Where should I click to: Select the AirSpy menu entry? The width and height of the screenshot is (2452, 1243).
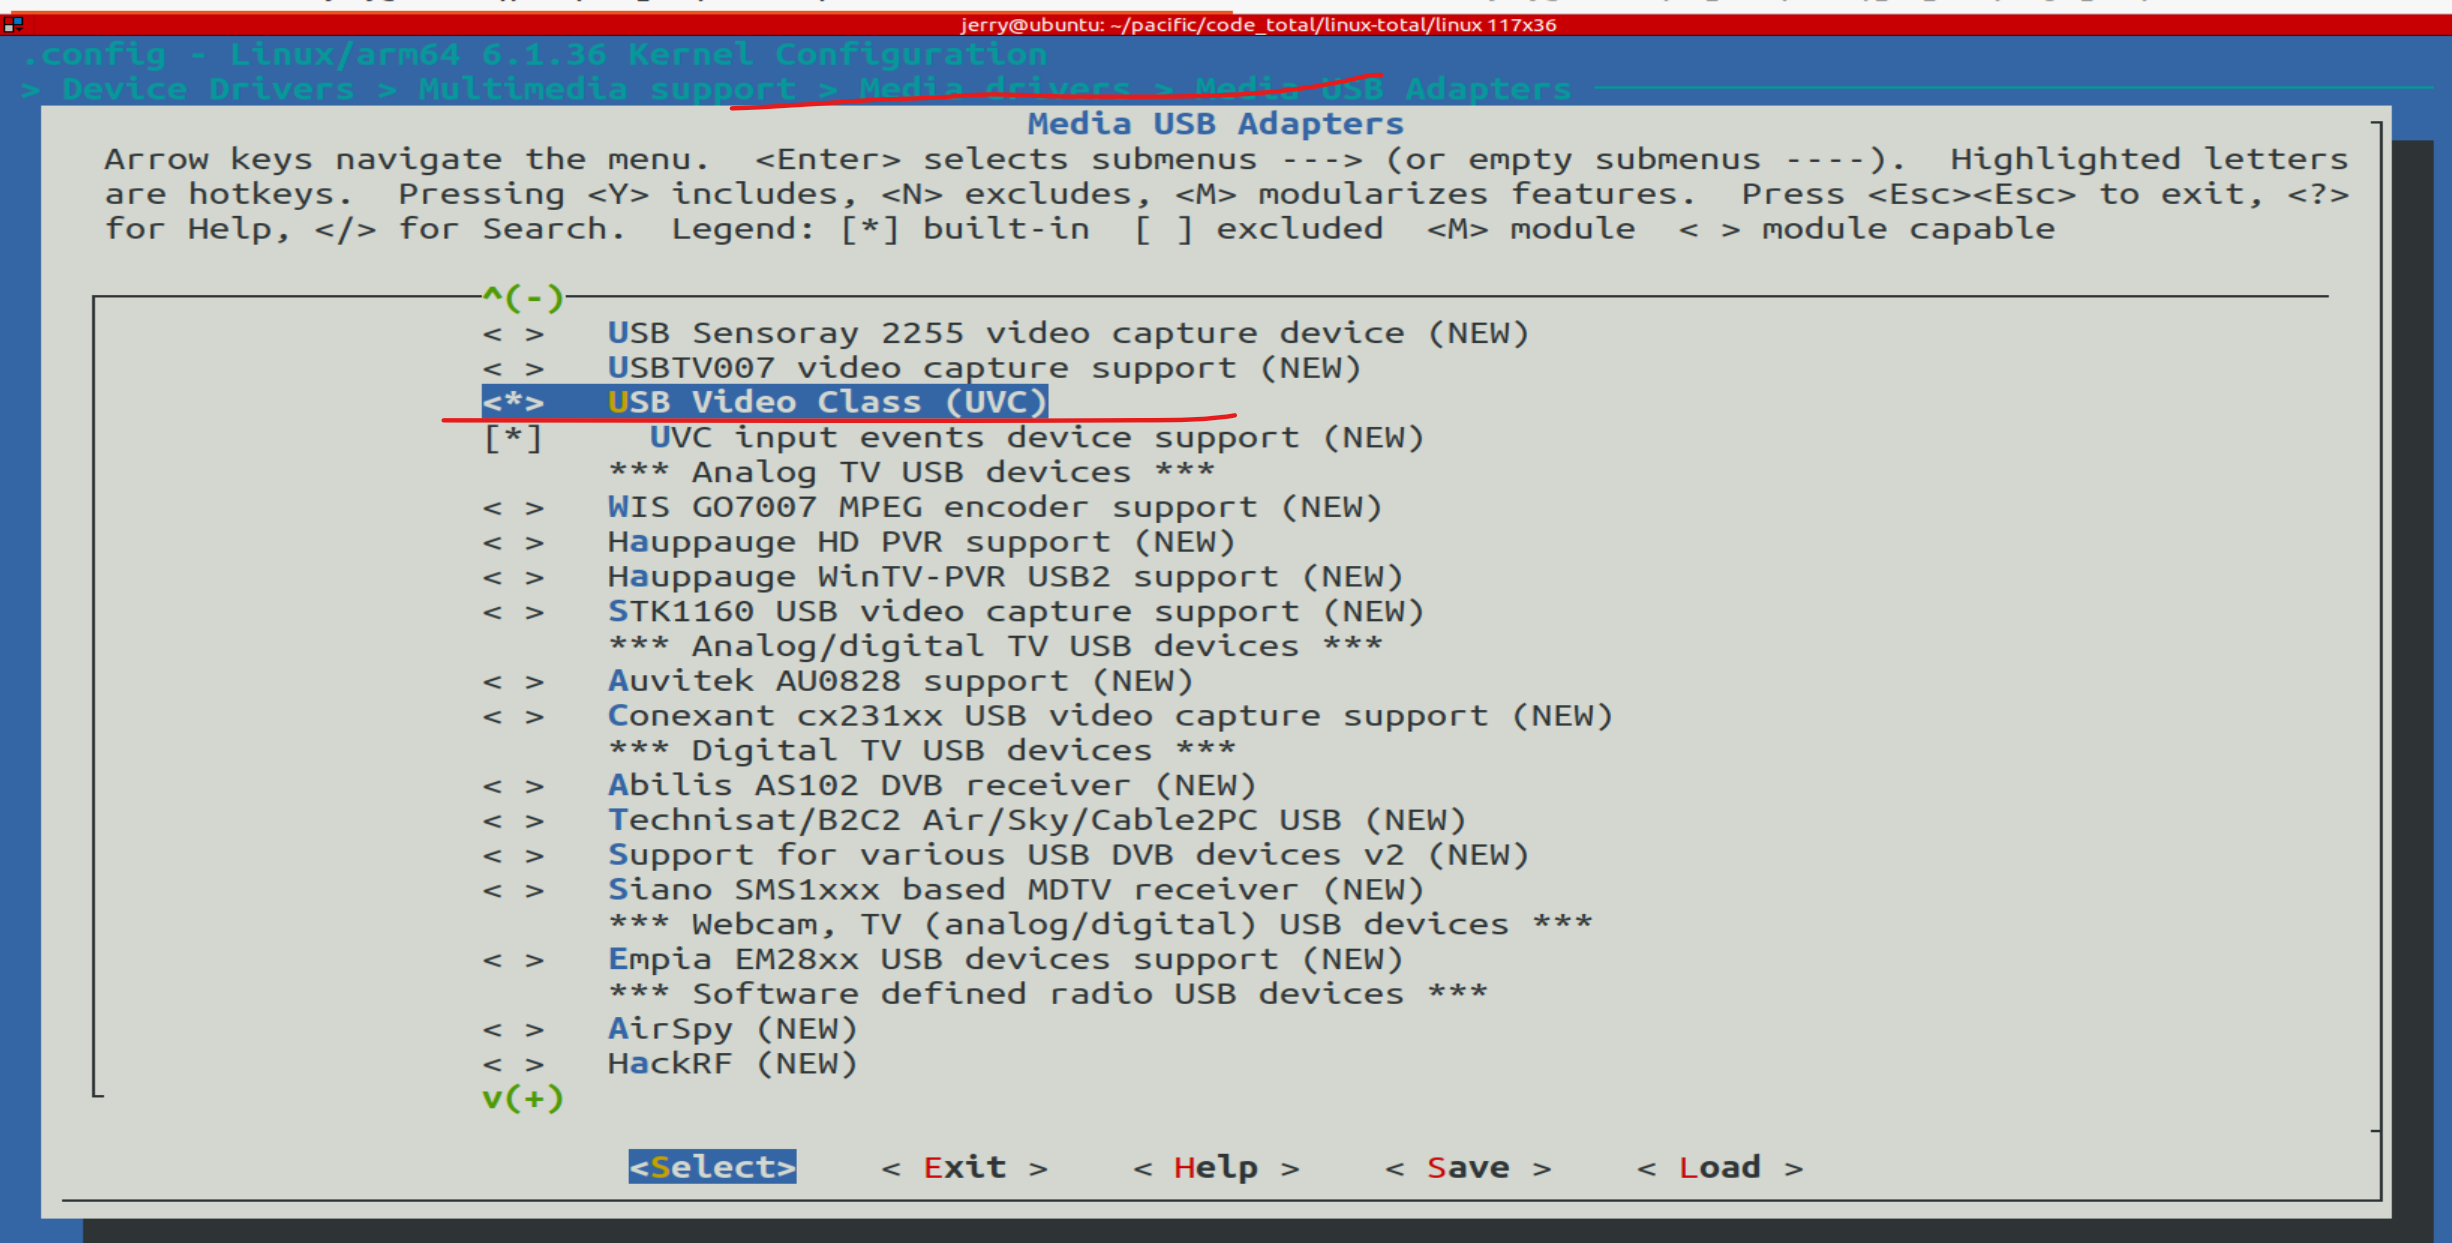732,1029
